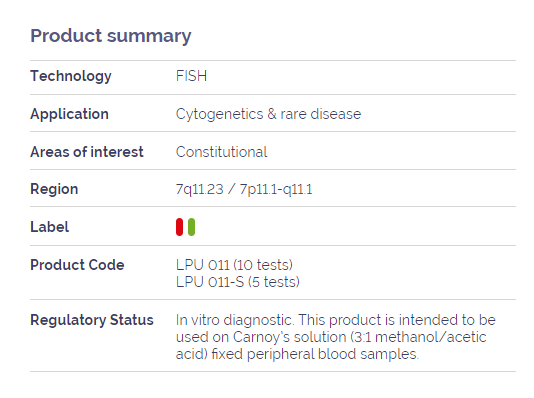The width and height of the screenshot is (534, 398).
Task: Click the fixed peripheral blood samples line
Action: pos(297,354)
